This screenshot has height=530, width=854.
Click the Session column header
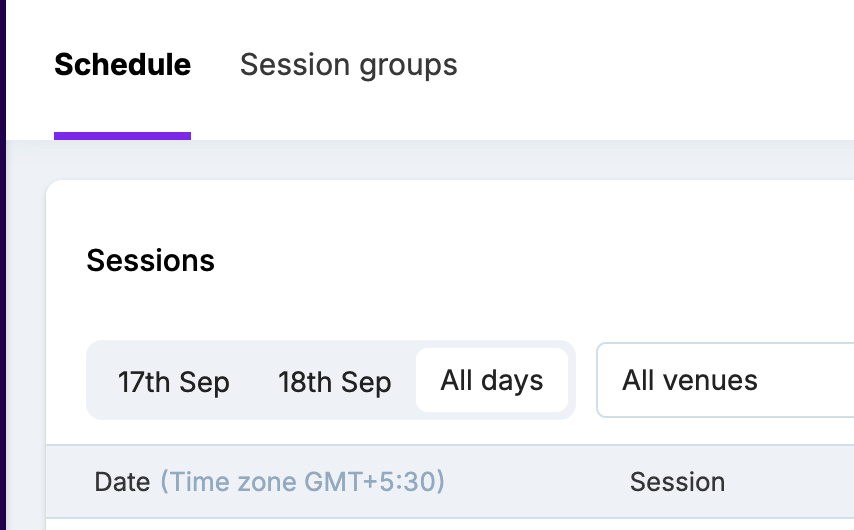pyautogui.click(x=677, y=482)
